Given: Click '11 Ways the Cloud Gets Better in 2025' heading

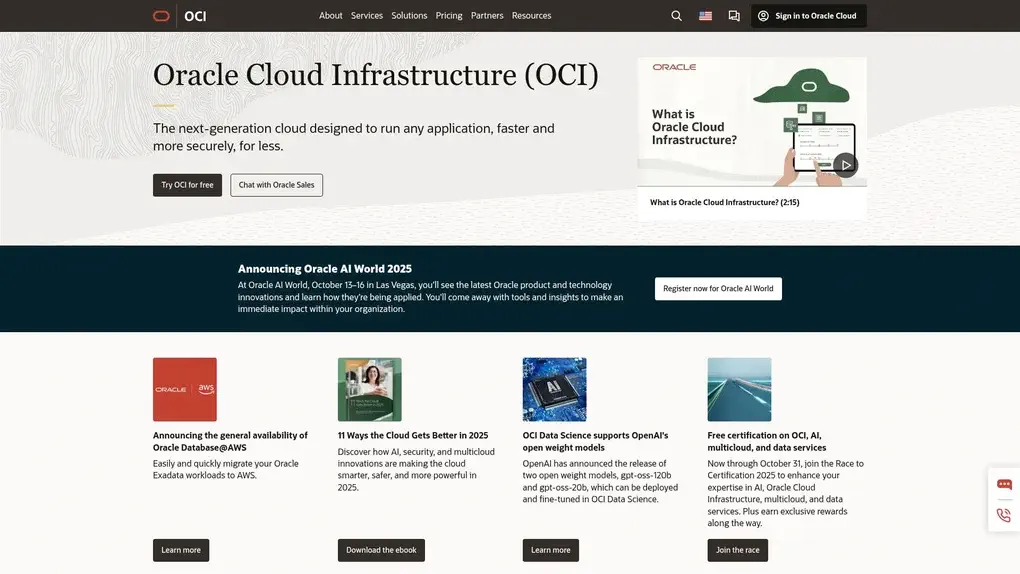Looking at the screenshot, I should pyautogui.click(x=413, y=435).
